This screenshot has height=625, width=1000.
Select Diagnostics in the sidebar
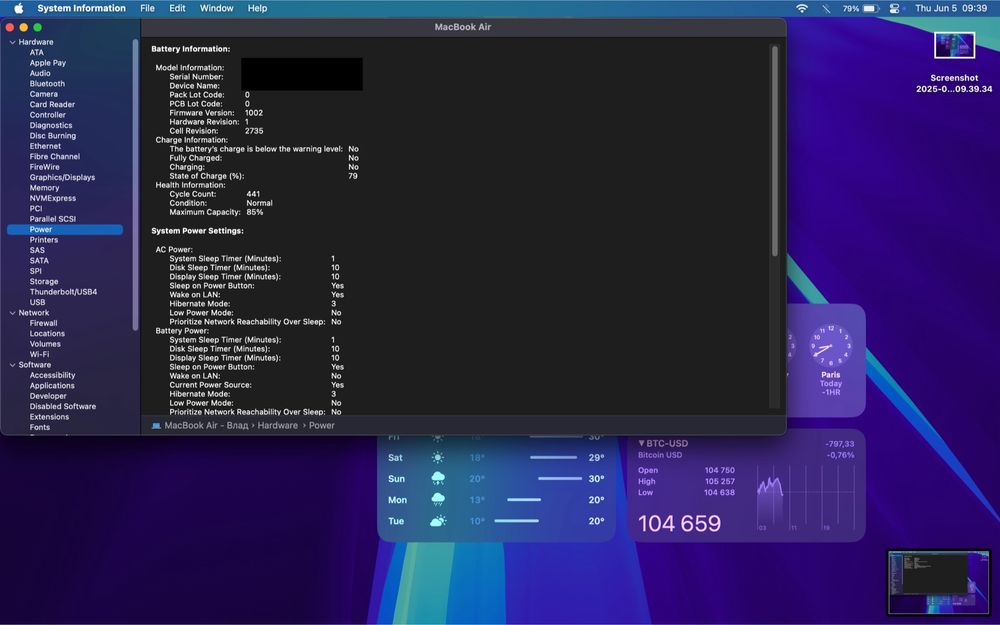pyautogui.click(x=50, y=125)
